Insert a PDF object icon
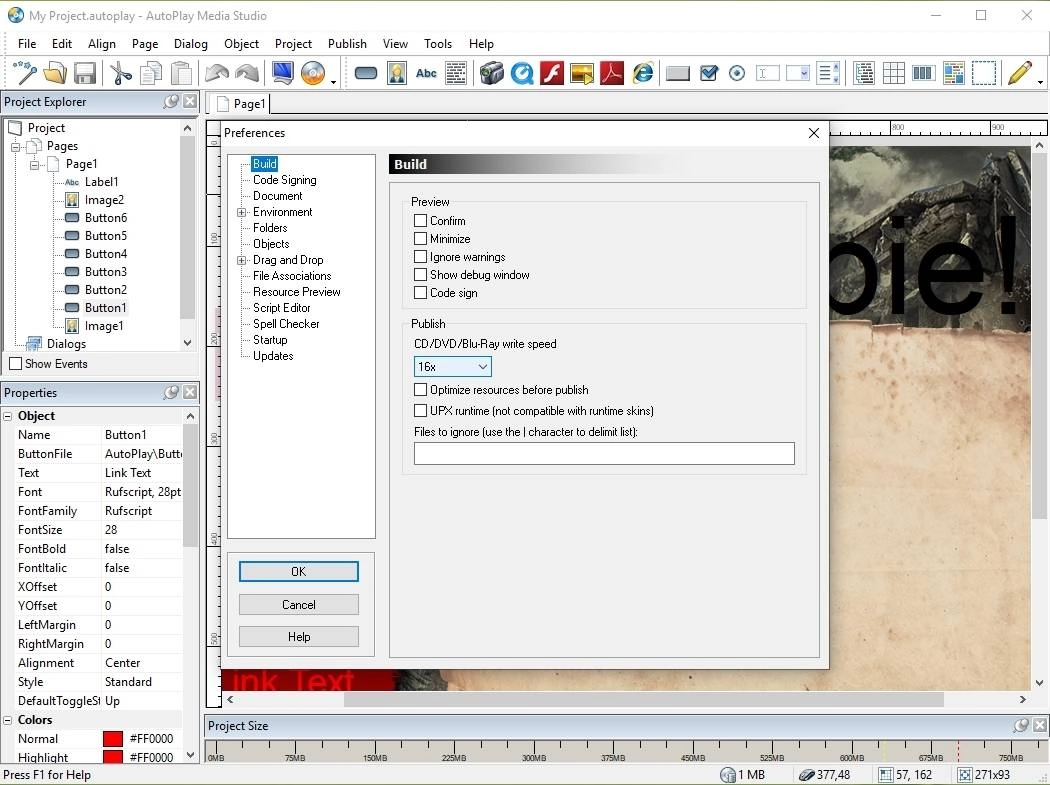Screen dimensions: 1050x785 [x=611, y=73]
